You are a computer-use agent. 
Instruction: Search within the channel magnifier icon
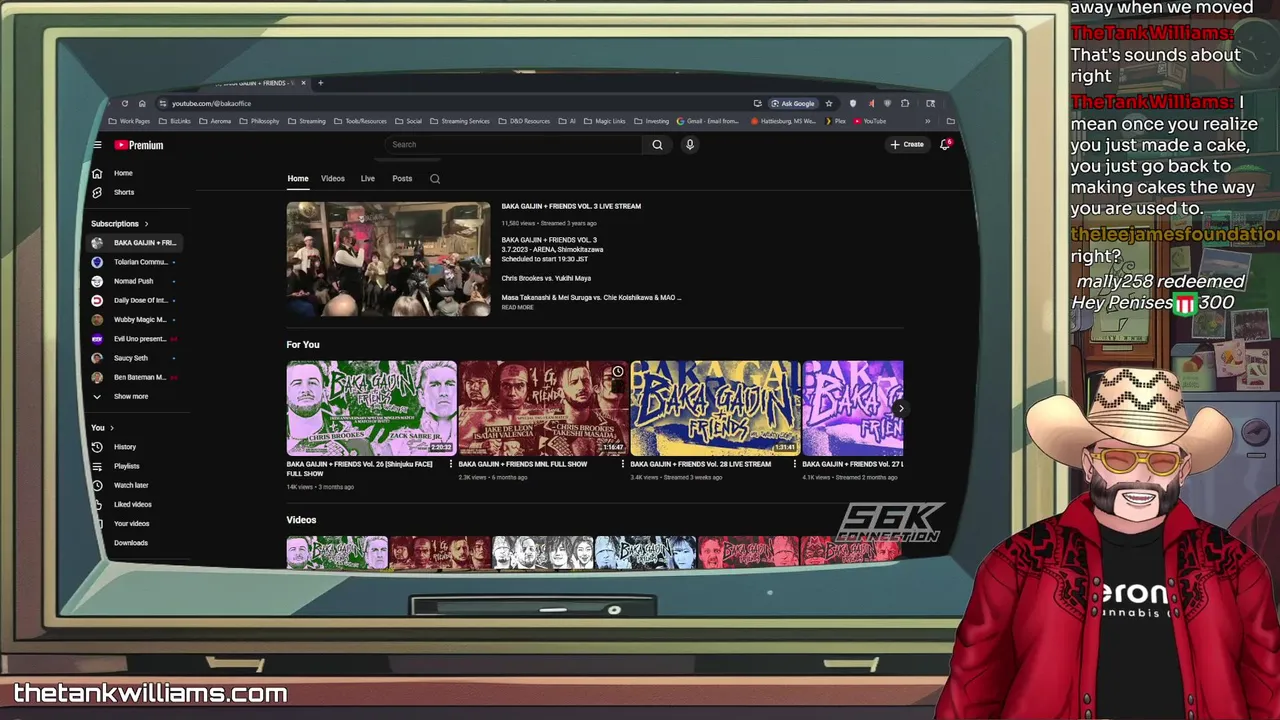pyautogui.click(x=435, y=179)
